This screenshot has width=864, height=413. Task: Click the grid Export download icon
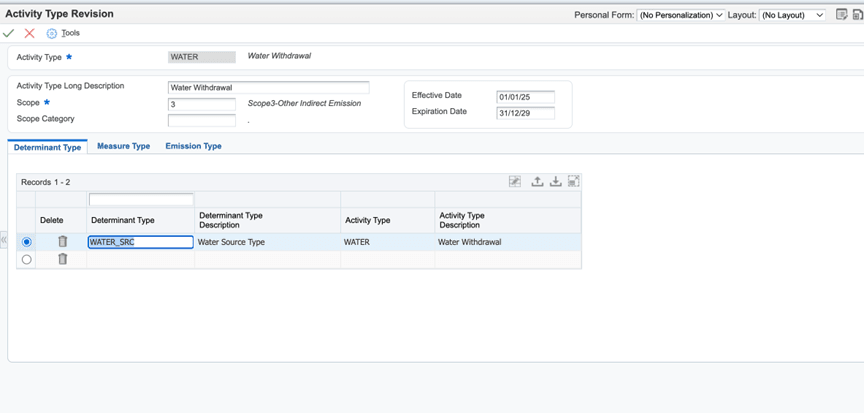click(555, 181)
